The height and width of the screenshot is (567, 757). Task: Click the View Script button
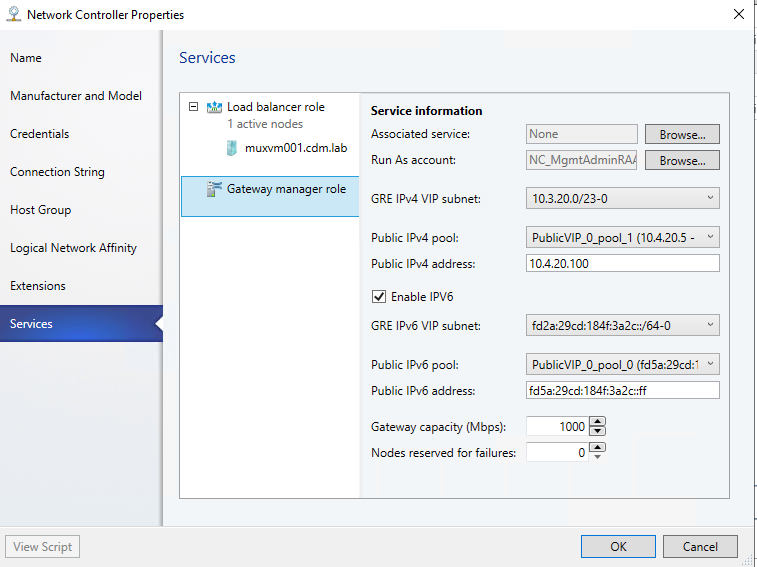click(x=42, y=546)
